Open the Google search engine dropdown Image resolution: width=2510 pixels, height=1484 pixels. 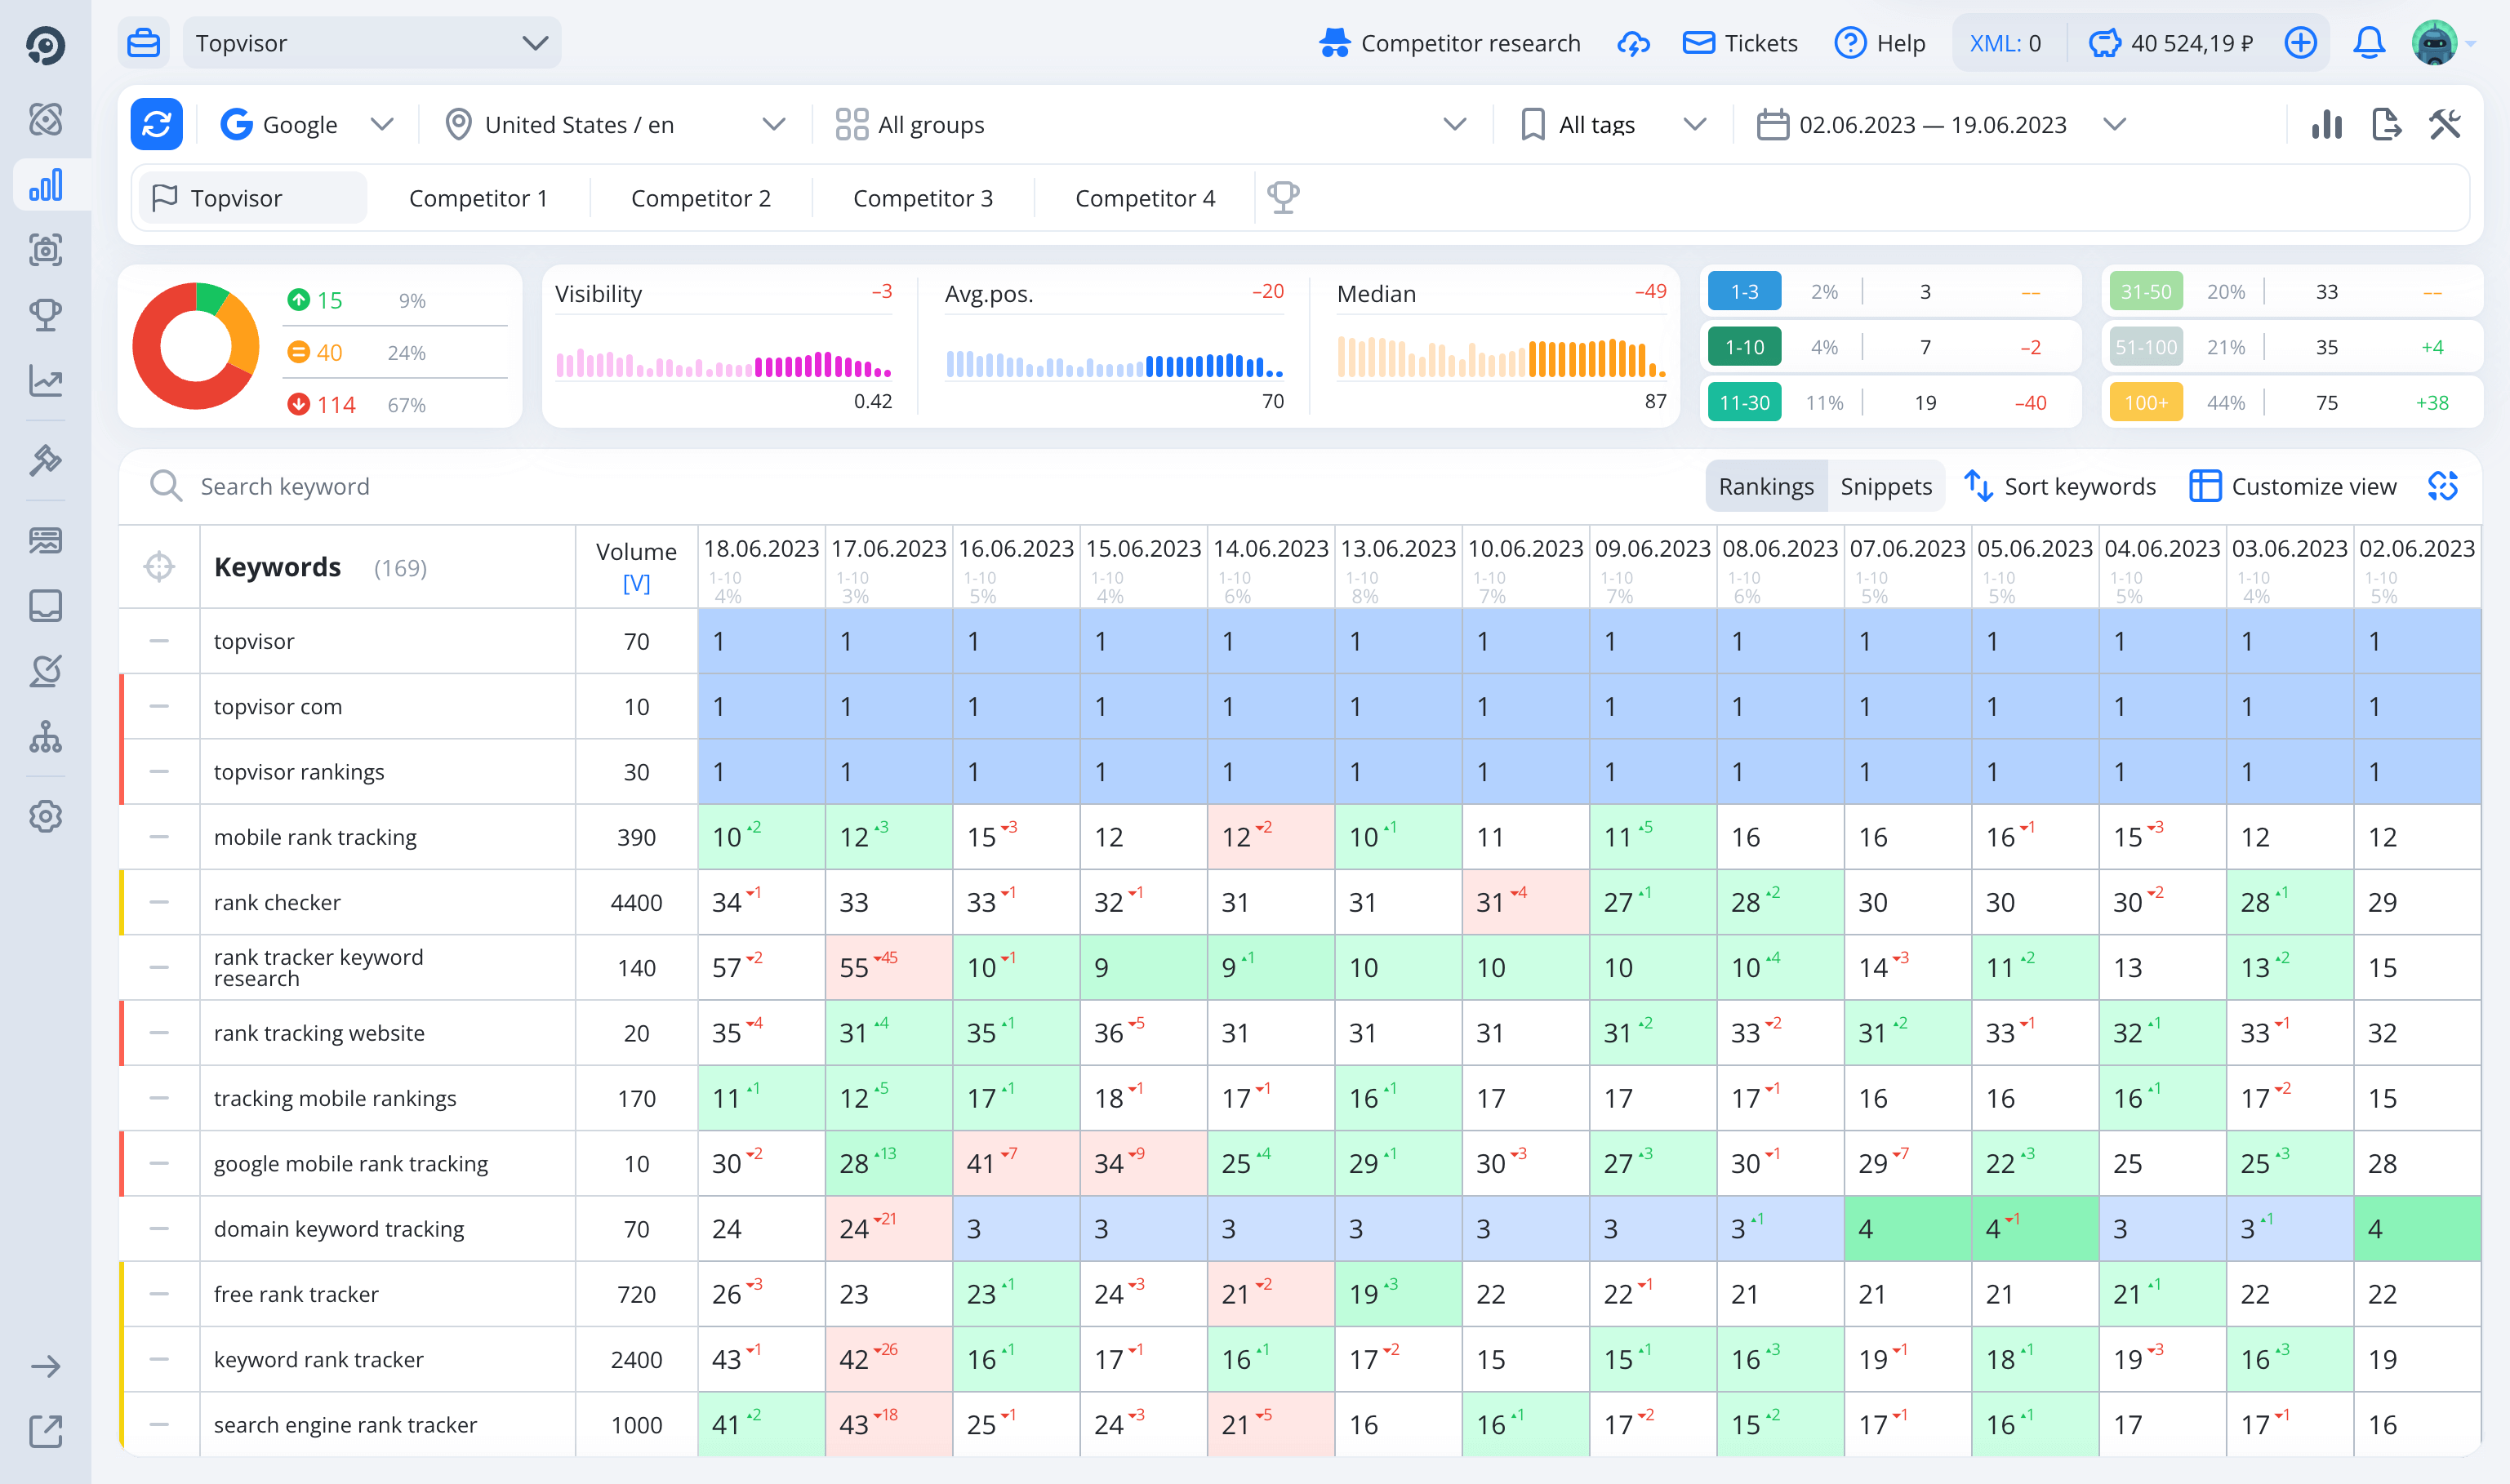tap(306, 125)
